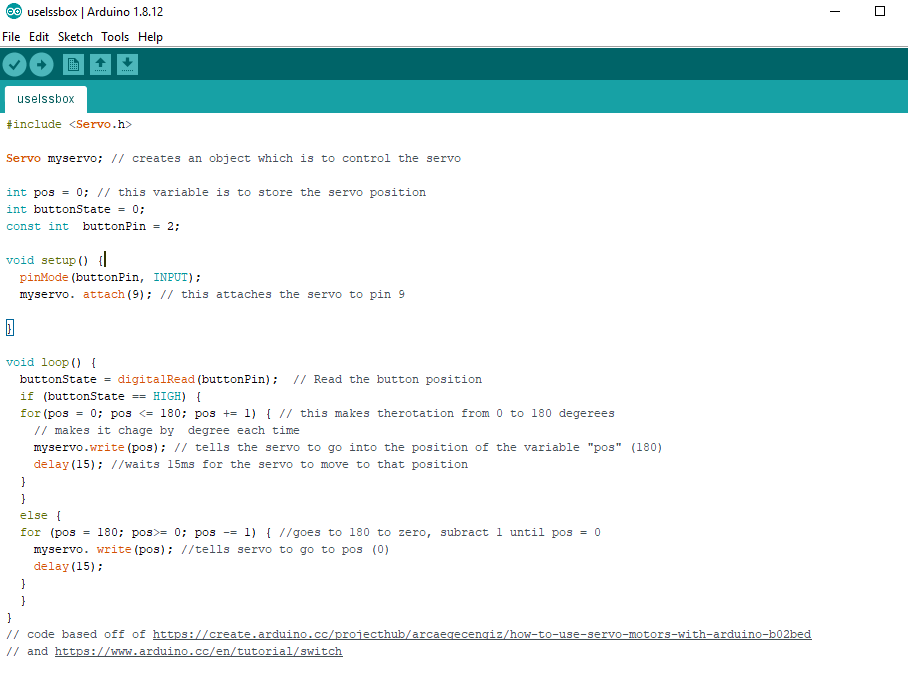Click the arduino.cc tutorial switch link

198,651
